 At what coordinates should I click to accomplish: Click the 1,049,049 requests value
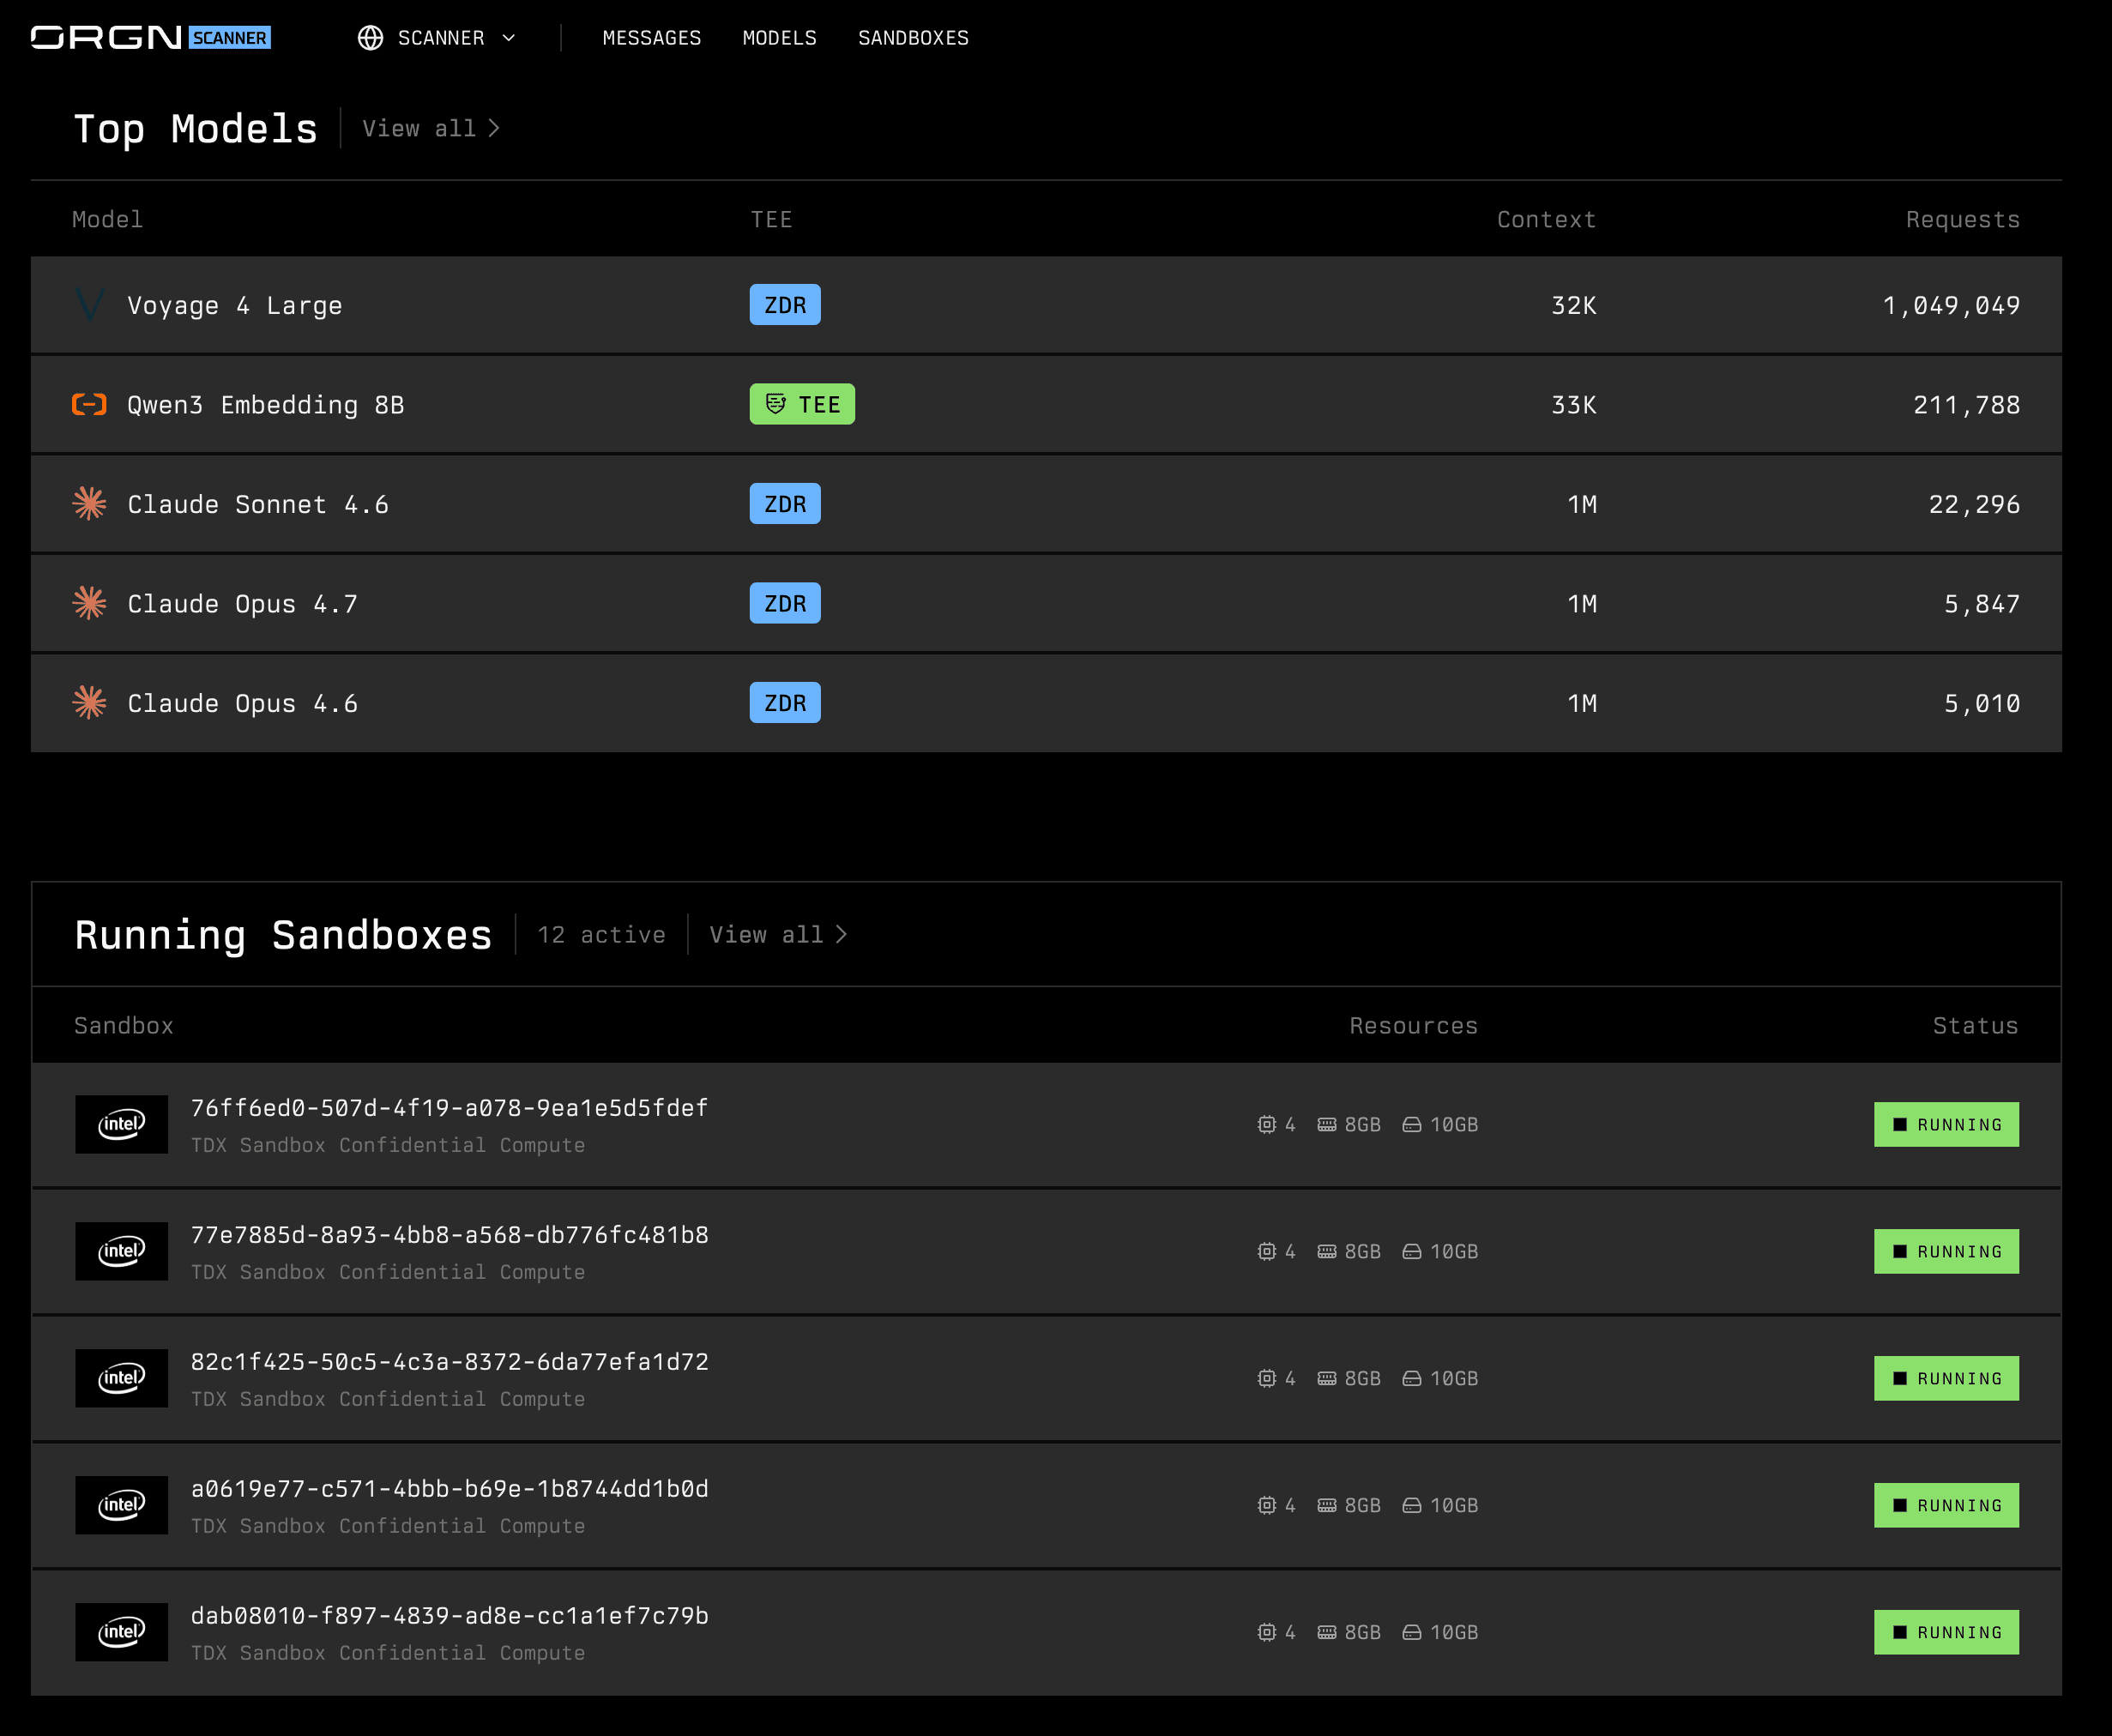pos(1951,306)
